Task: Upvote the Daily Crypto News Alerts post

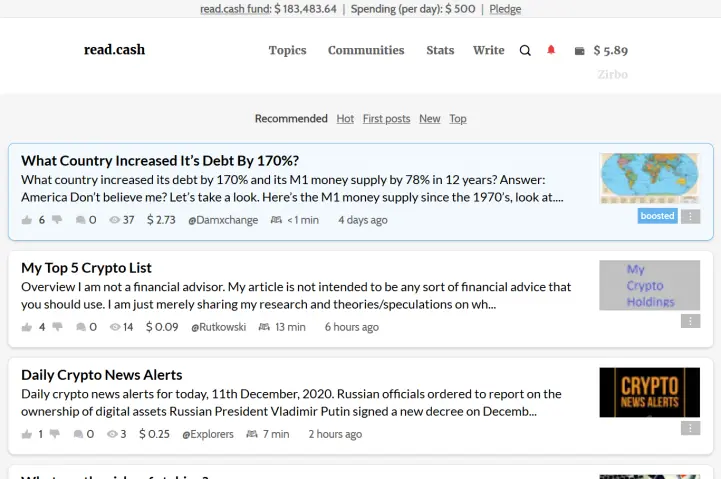Action: click(x=27, y=434)
